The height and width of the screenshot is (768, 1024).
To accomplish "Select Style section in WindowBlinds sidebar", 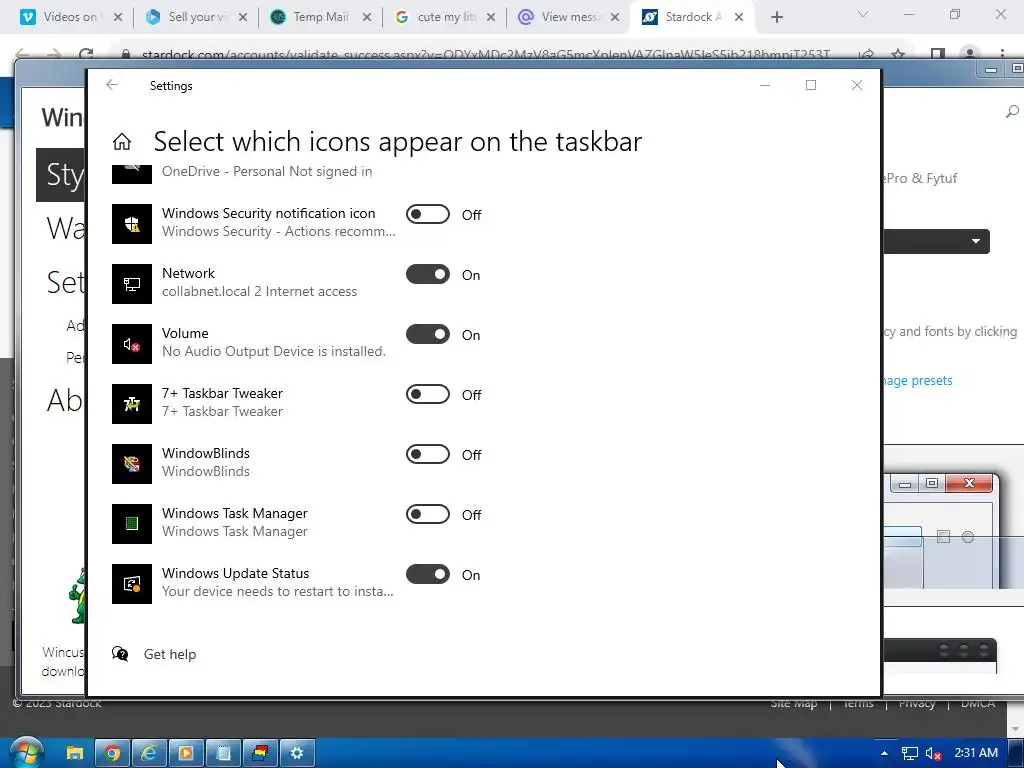I will [60, 174].
